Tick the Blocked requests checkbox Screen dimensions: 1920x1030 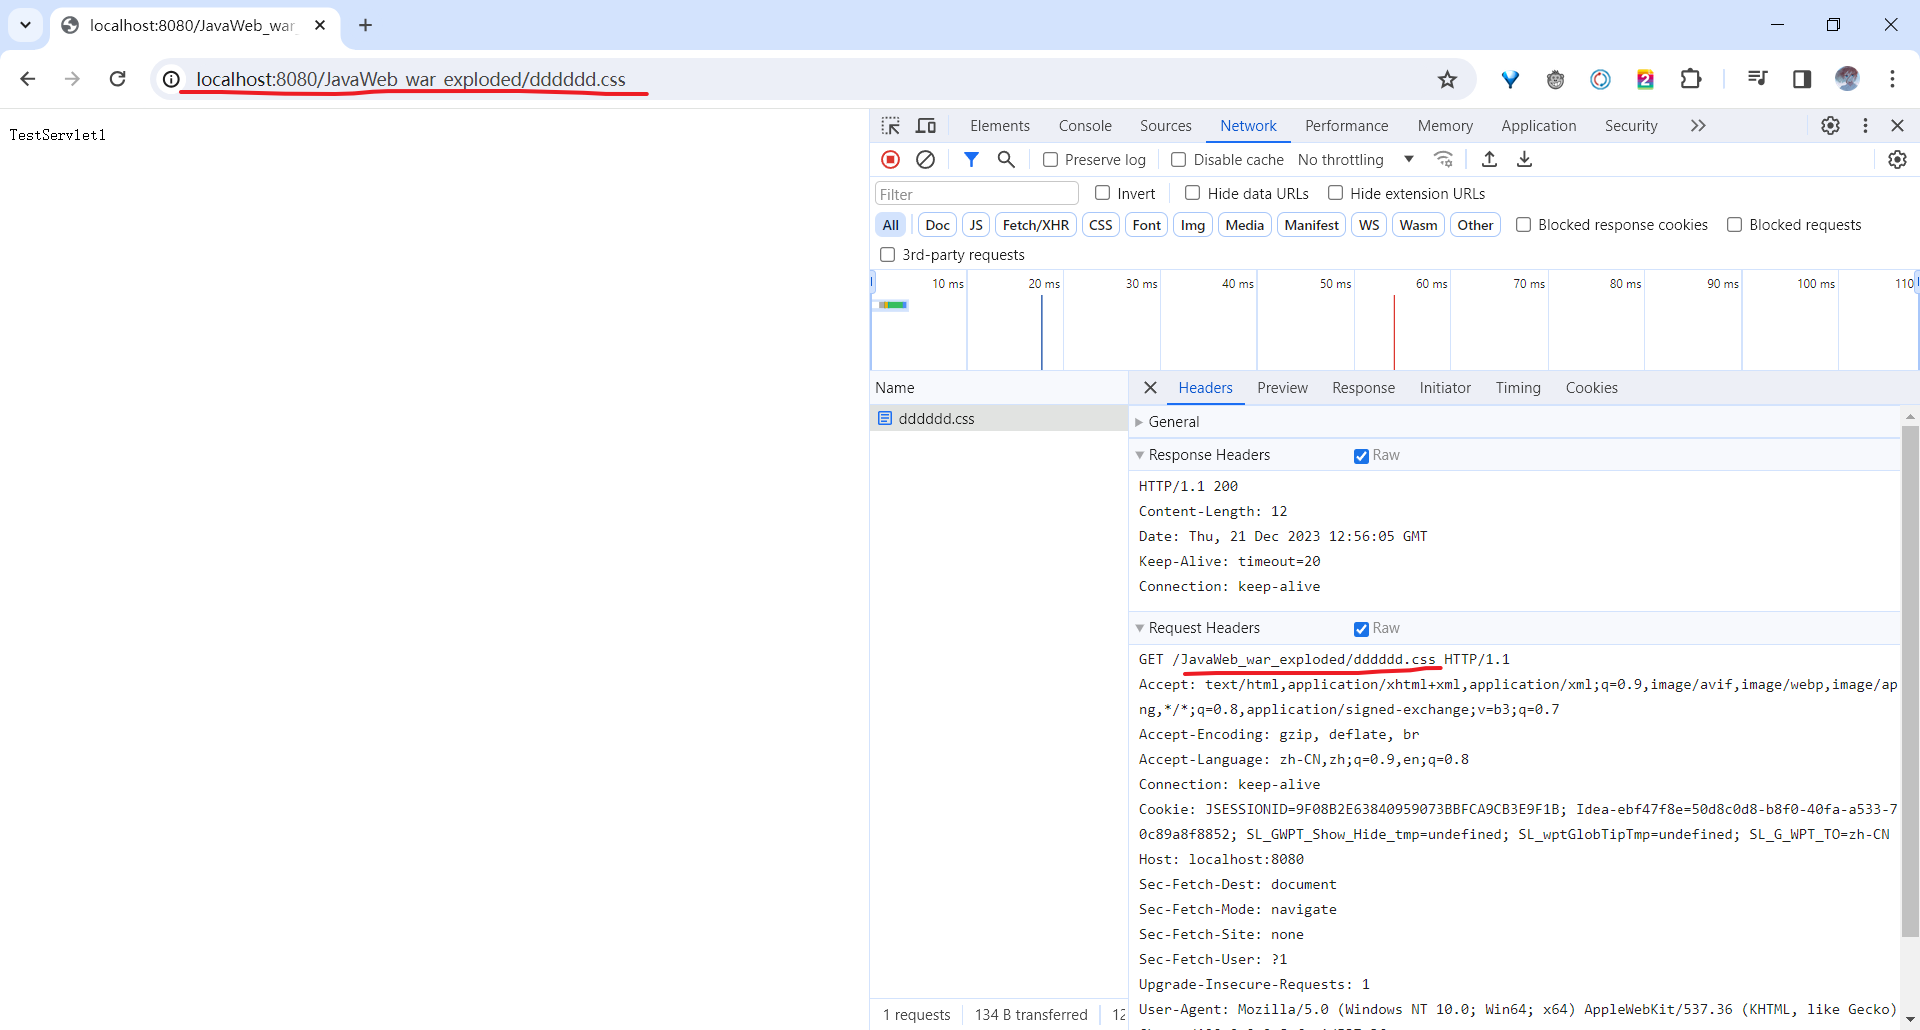(x=1734, y=225)
